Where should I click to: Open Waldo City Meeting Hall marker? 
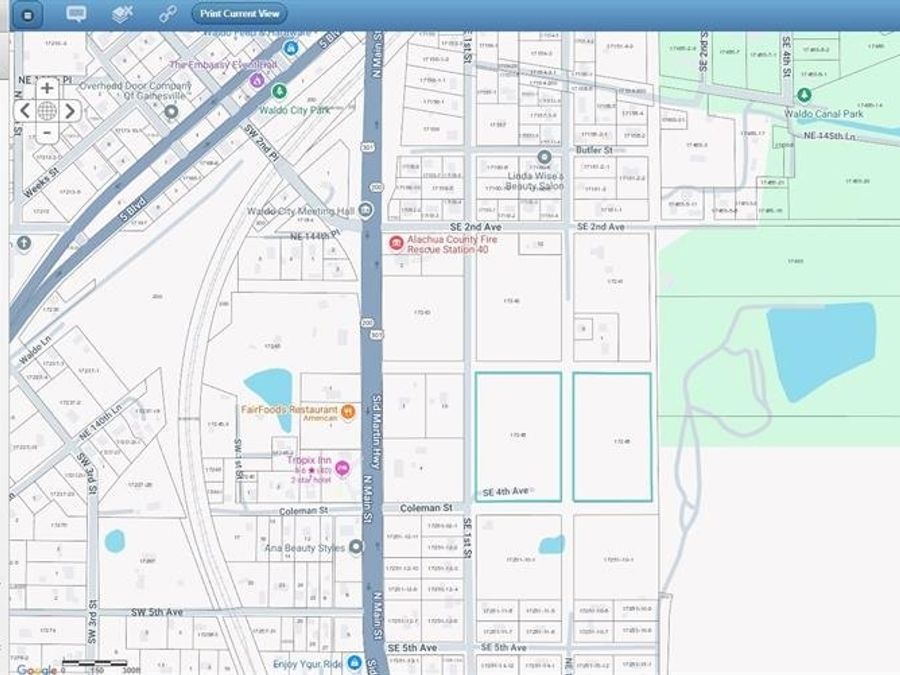pos(366,210)
